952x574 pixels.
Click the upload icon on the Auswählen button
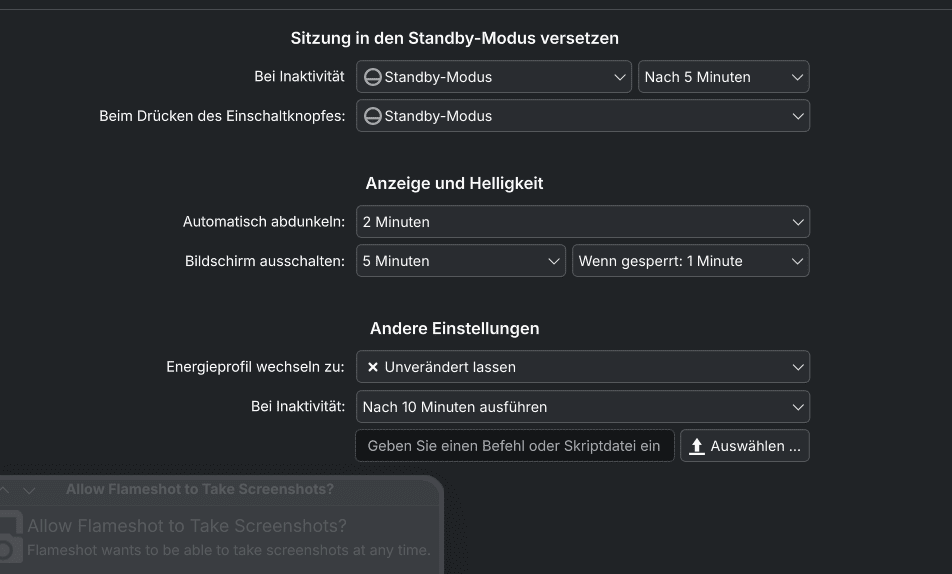697,446
